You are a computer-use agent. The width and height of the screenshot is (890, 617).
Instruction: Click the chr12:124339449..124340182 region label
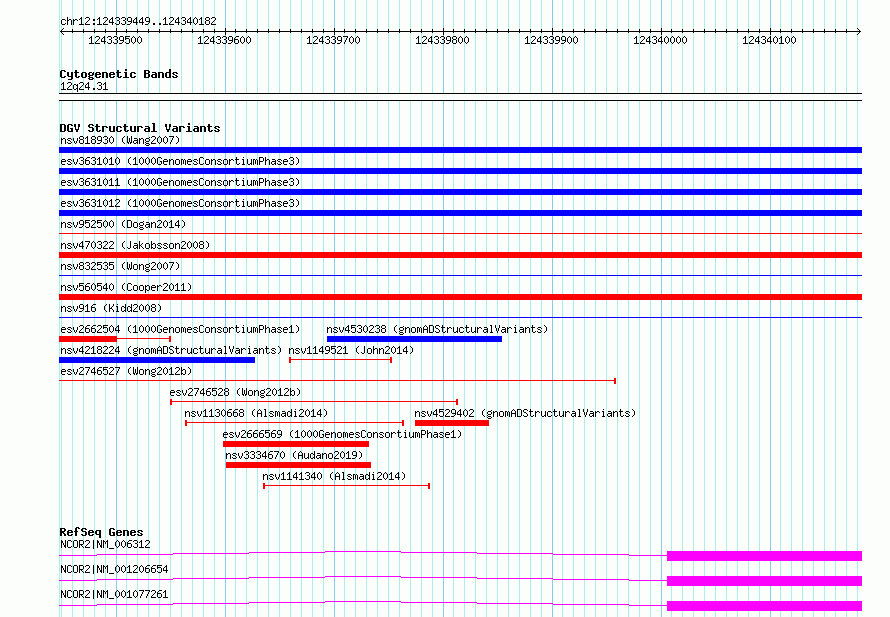(x=138, y=21)
